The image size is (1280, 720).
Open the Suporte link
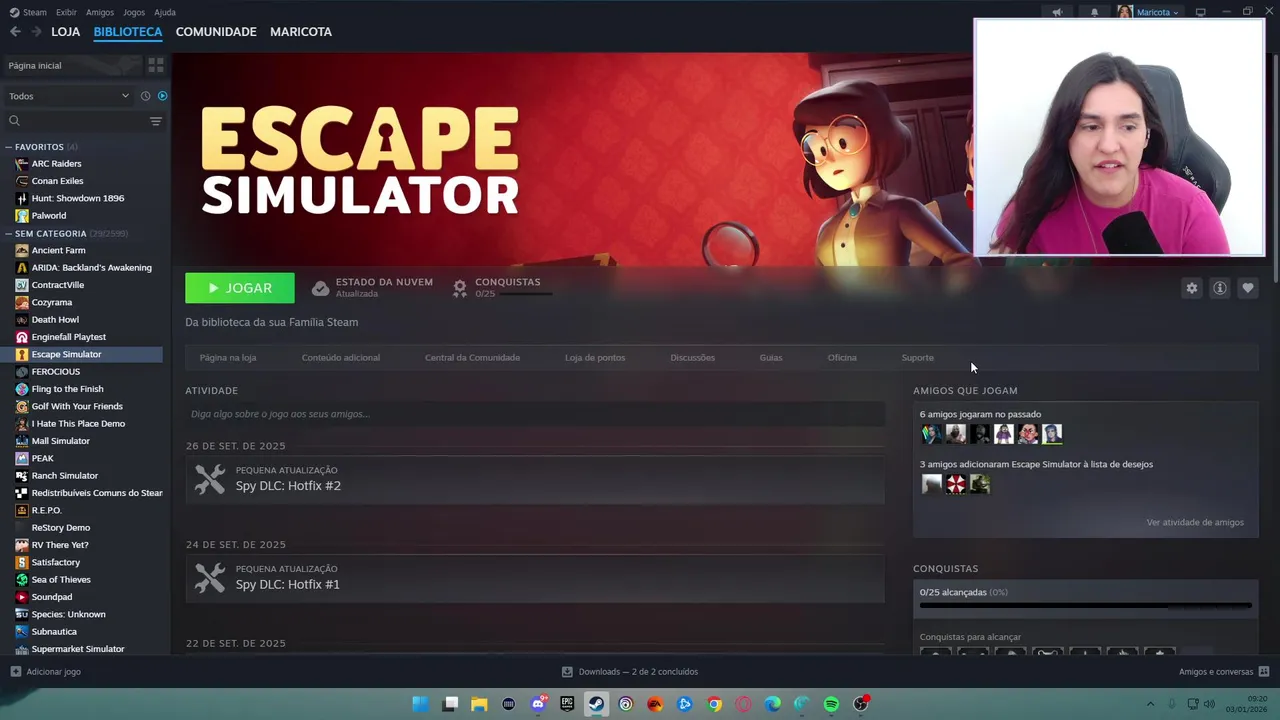coord(917,357)
